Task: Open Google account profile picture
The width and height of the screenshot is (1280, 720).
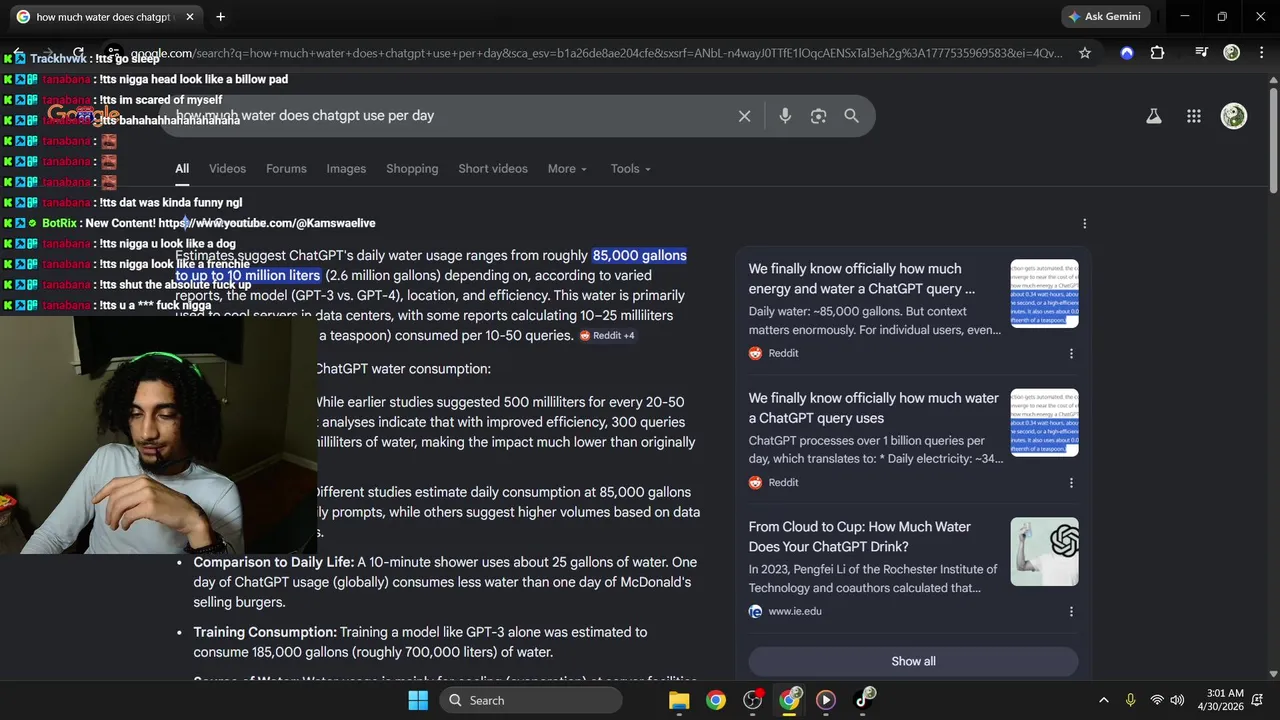Action: tap(1234, 116)
